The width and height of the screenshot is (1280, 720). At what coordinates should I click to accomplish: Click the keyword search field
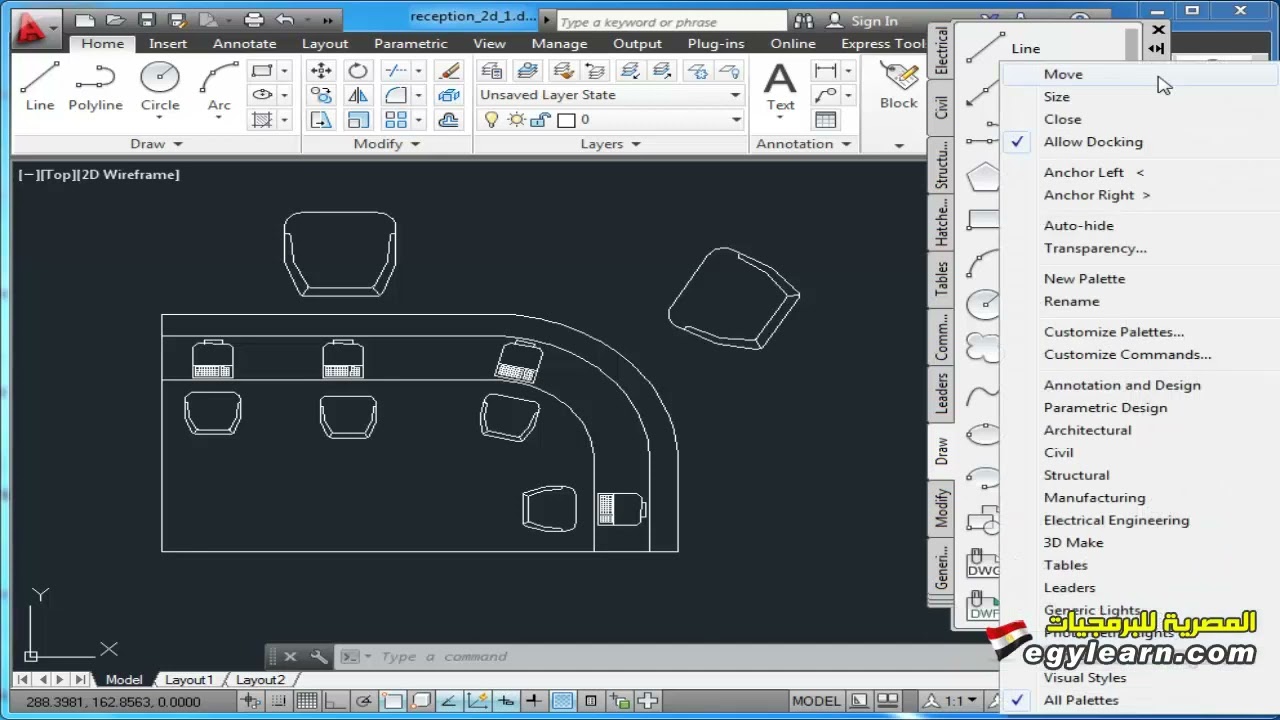pos(671,21)
